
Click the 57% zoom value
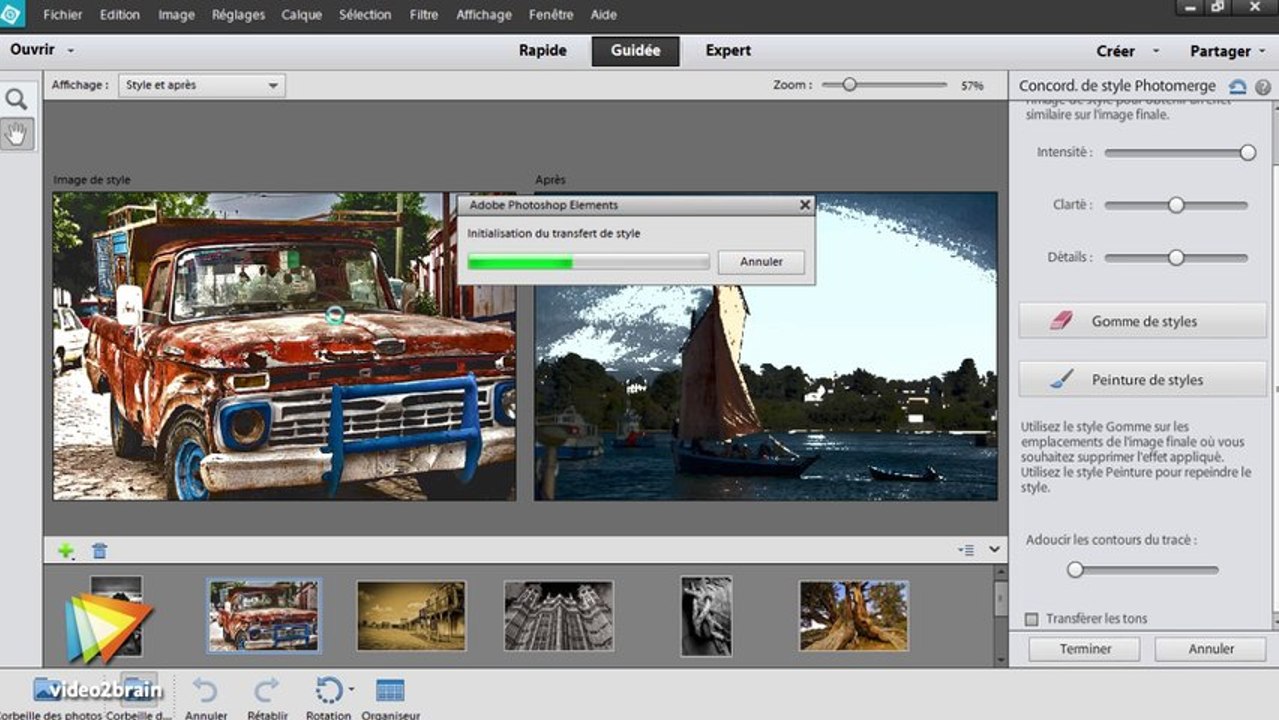pyautogui.click(x=972, y=86)
